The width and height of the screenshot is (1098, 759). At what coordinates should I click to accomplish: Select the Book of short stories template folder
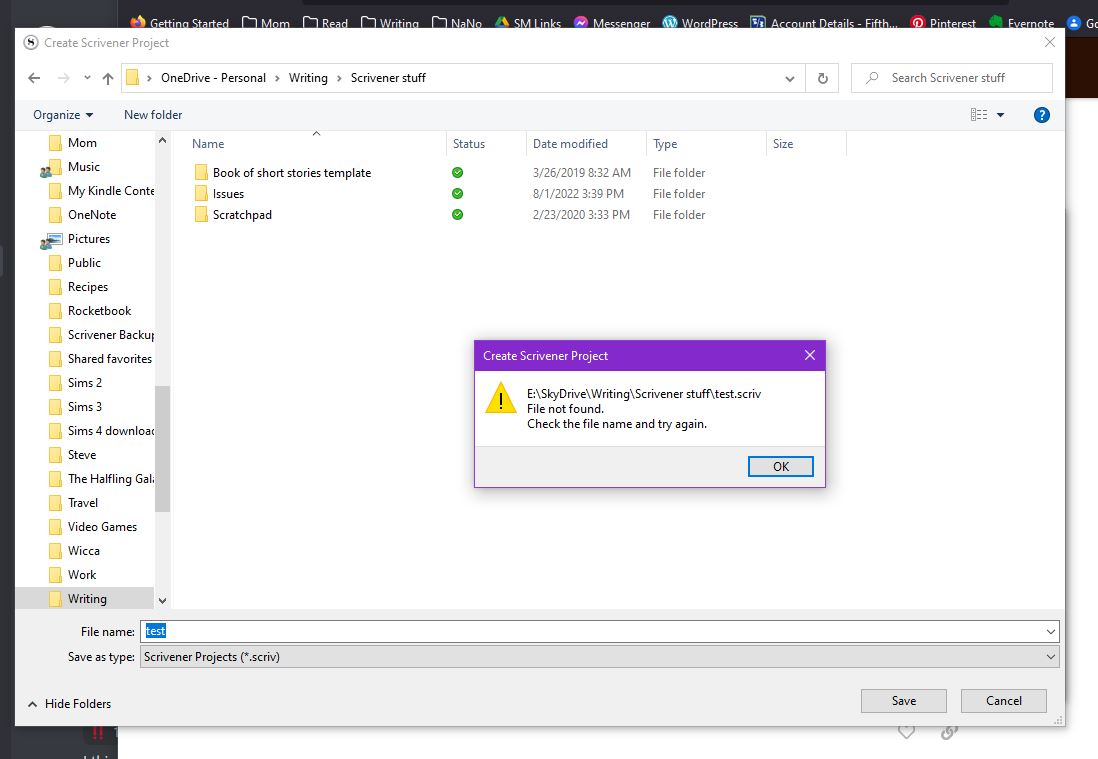(x=292, y=173)
